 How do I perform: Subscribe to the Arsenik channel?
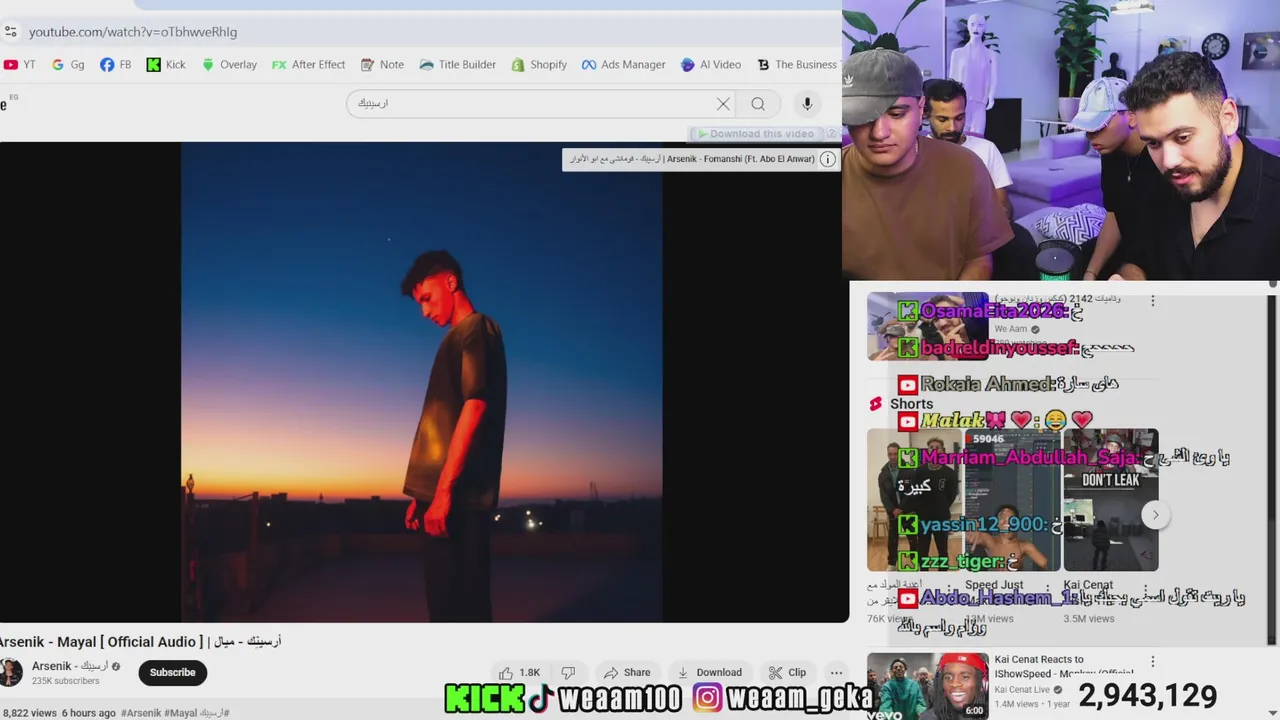pyautogui.click(x=172, y=673)
